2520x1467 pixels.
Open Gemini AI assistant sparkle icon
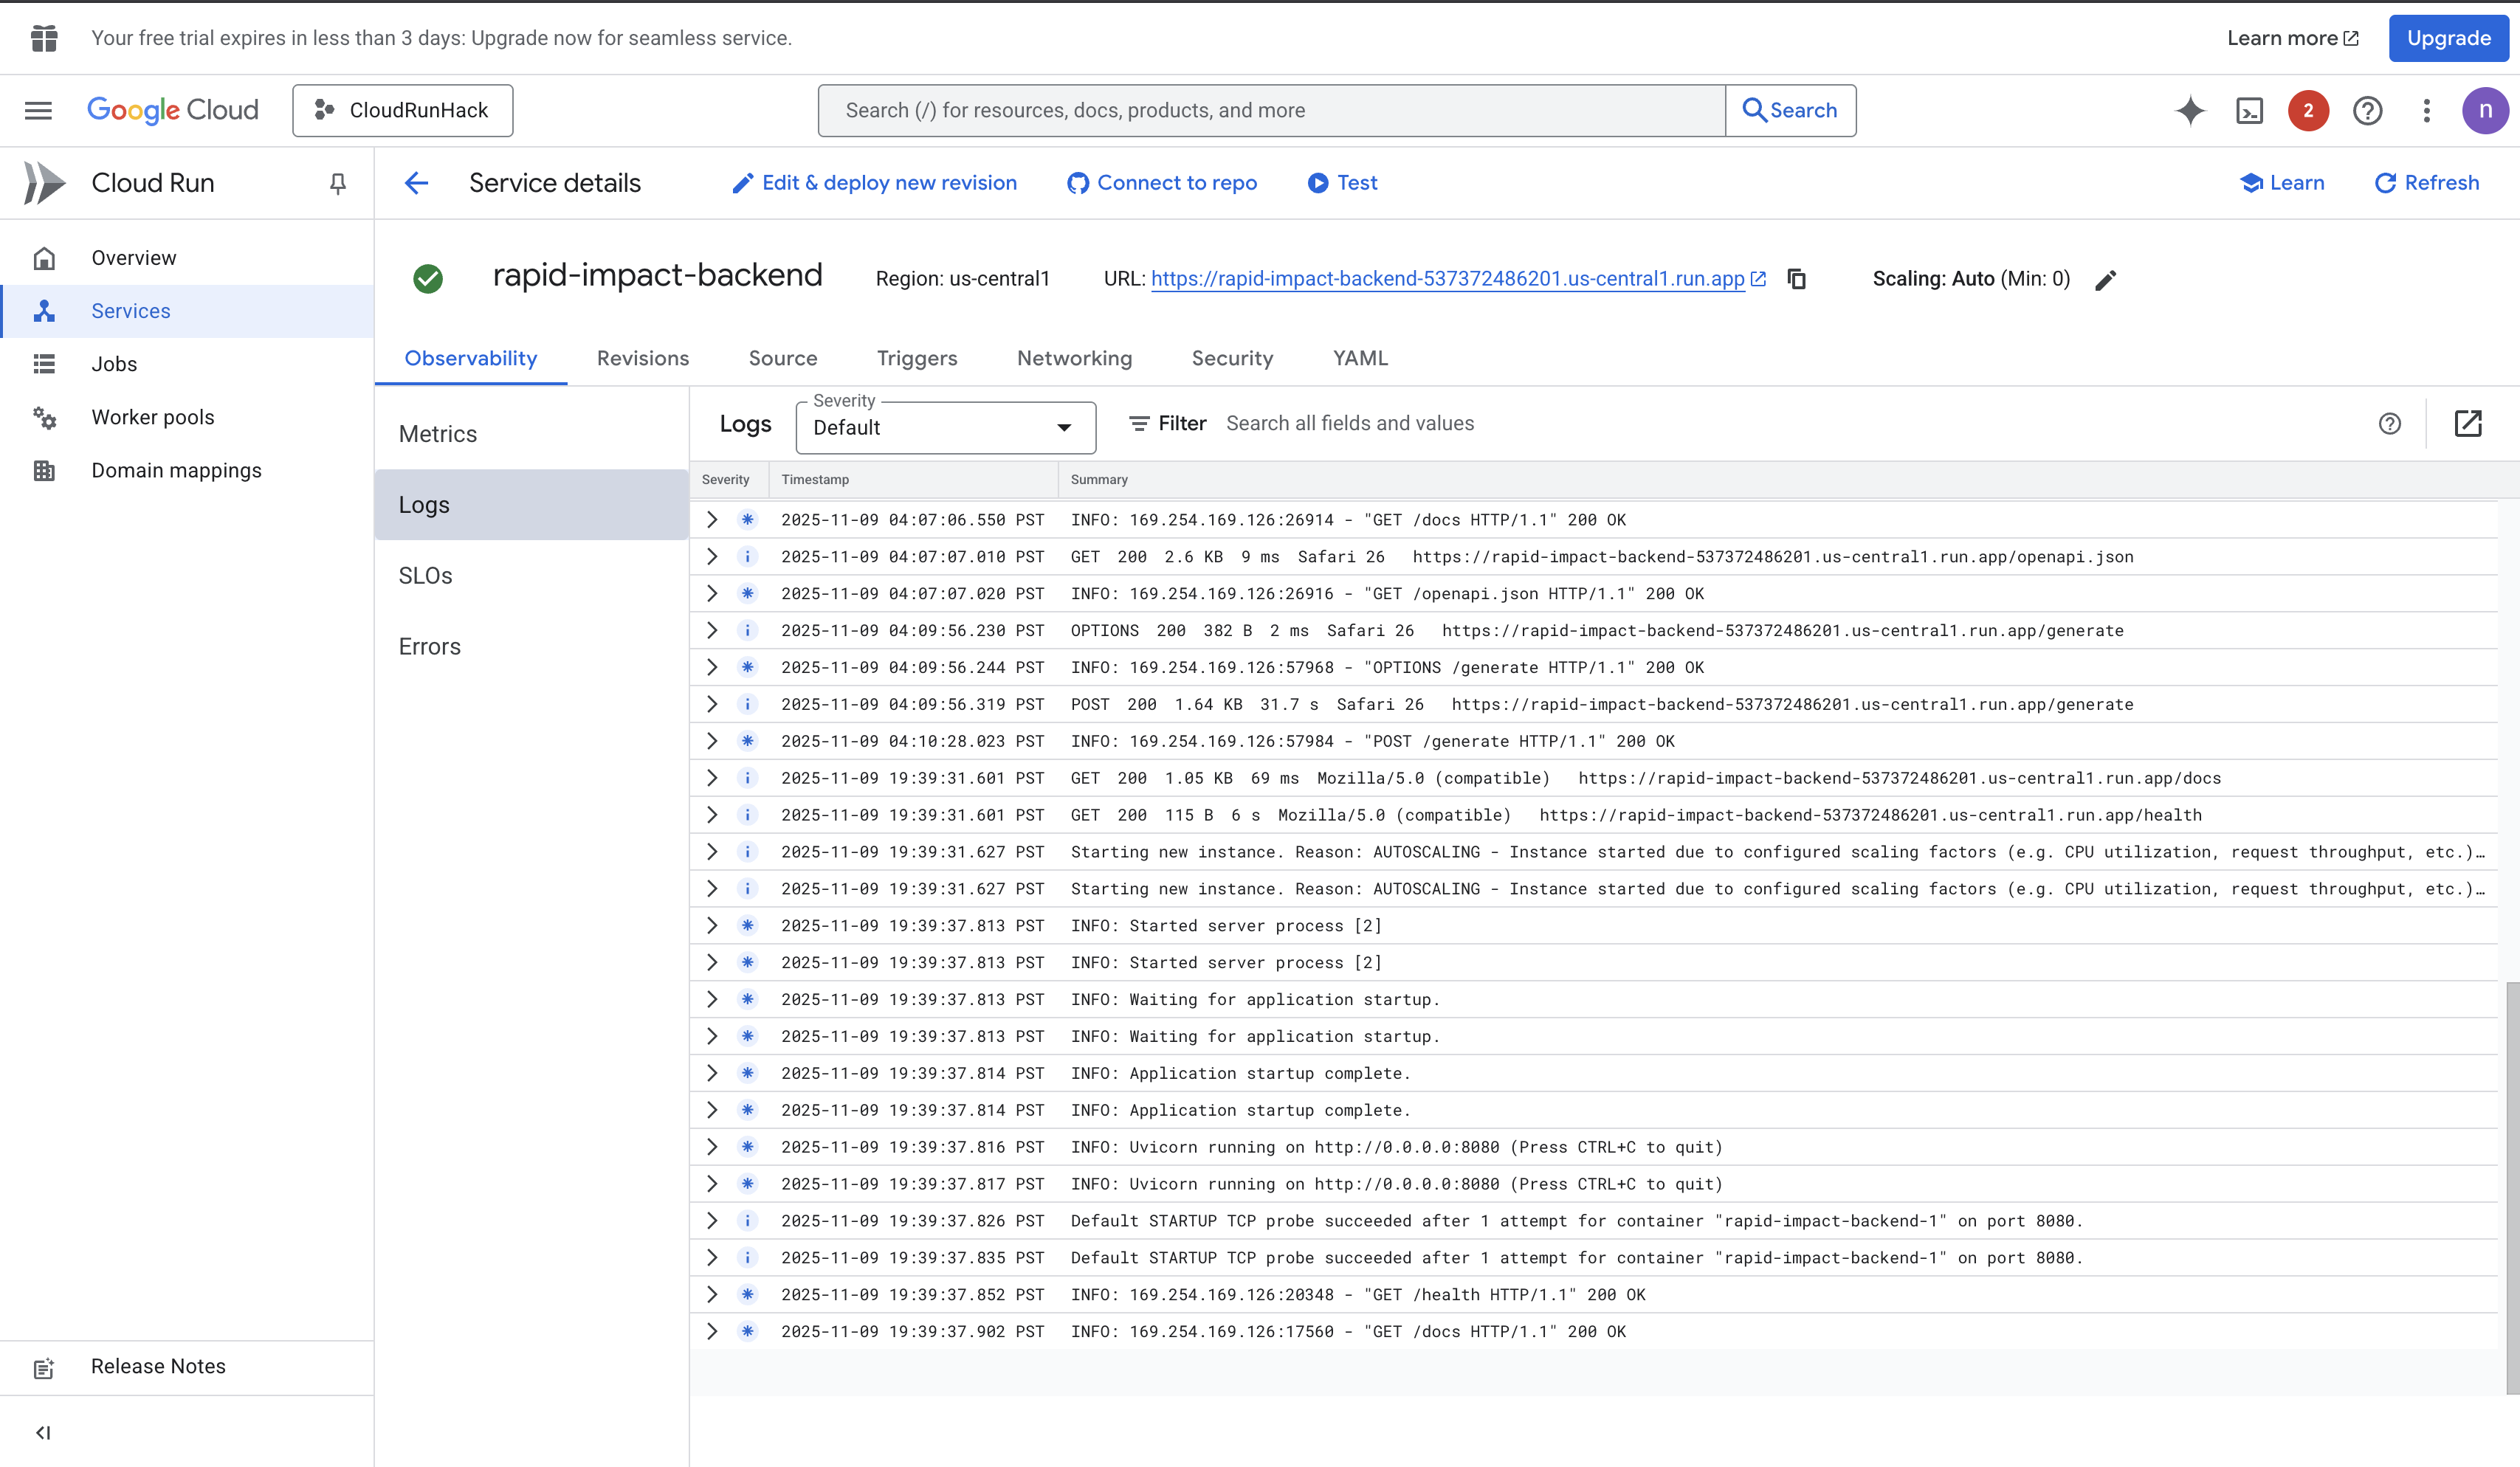(x=2189, y=110)
